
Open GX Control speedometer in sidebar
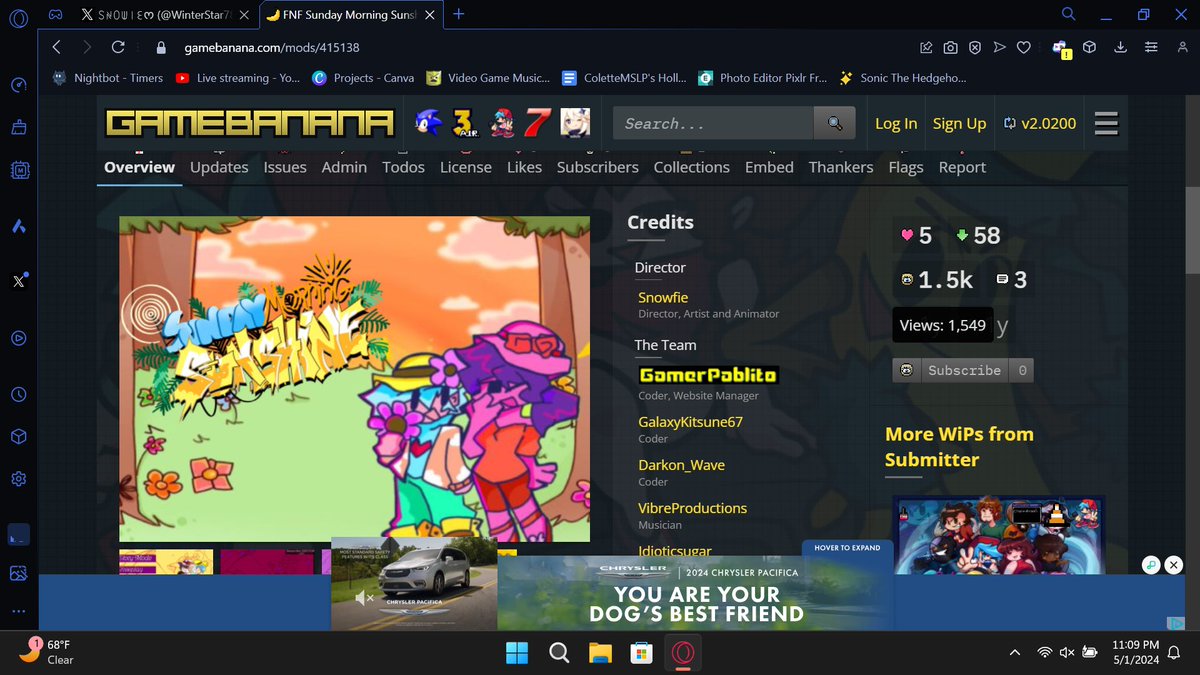tap(19, 85)
